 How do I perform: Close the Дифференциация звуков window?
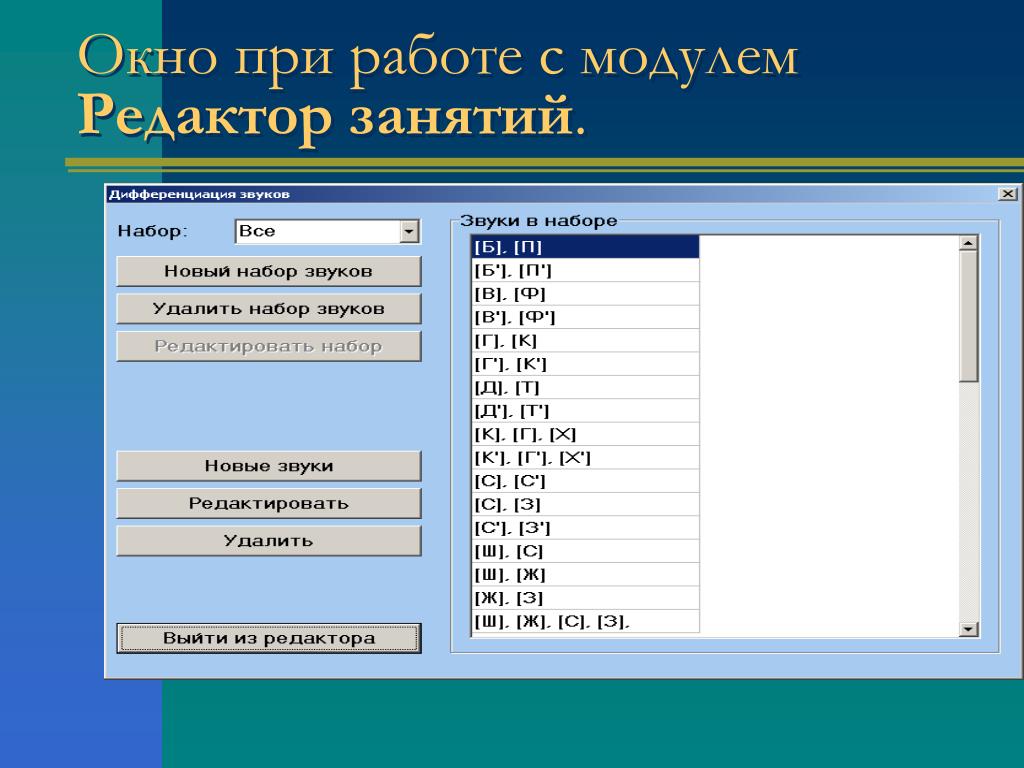[x=1008, y=194]
